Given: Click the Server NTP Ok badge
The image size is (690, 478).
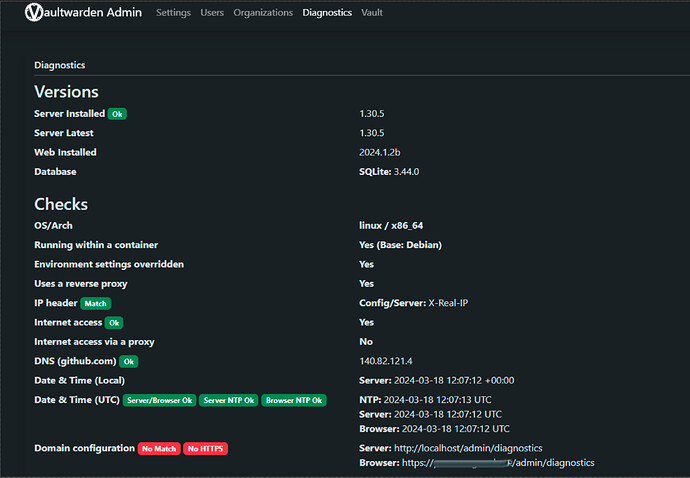Looking at the screenshot, I should pyautogui.click(x=229, y=400).
